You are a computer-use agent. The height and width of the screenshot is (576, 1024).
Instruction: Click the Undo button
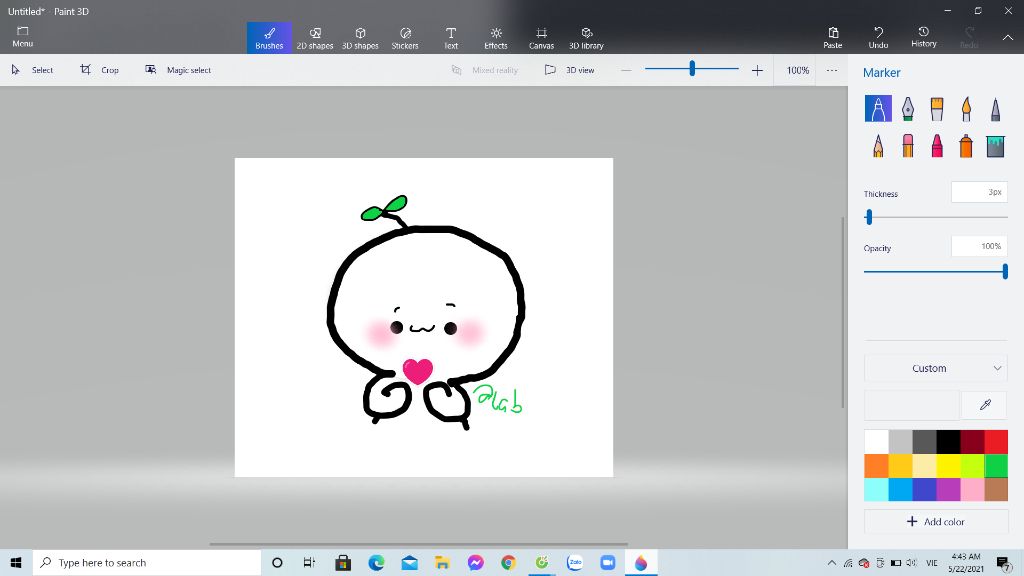(878, 37)
